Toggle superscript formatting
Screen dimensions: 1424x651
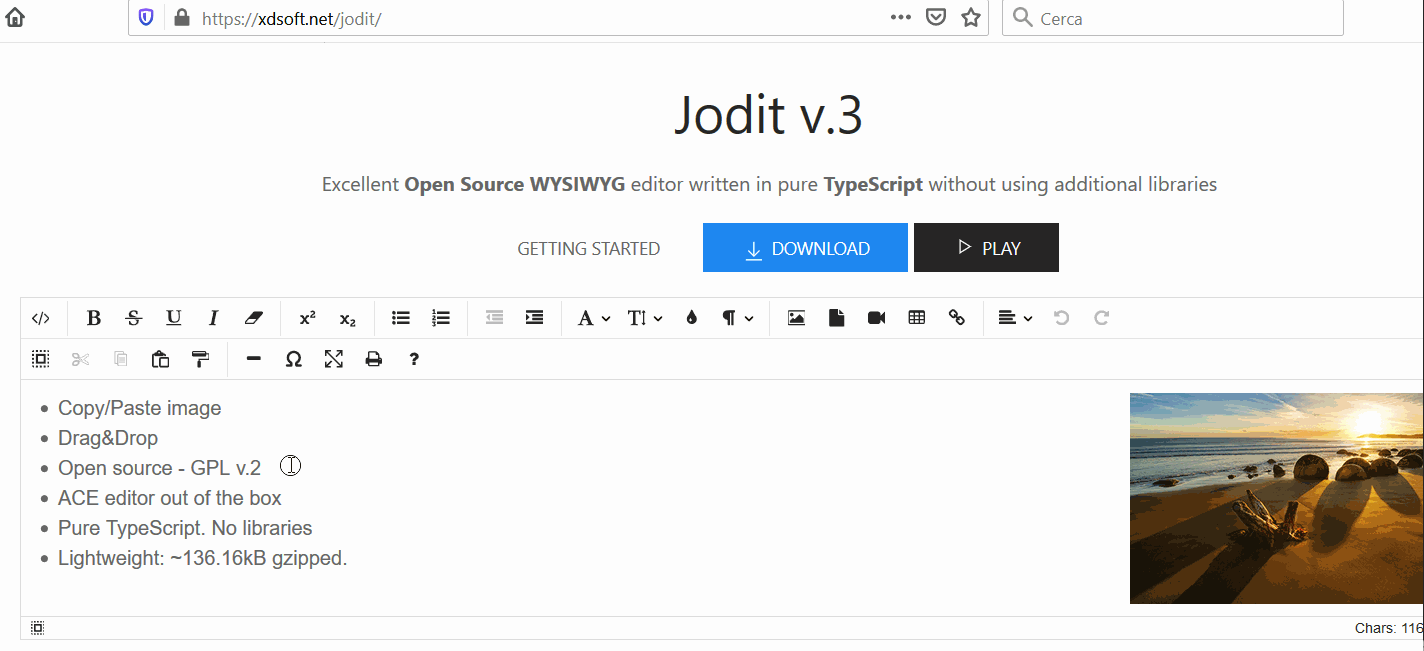[x=306, y=317]
